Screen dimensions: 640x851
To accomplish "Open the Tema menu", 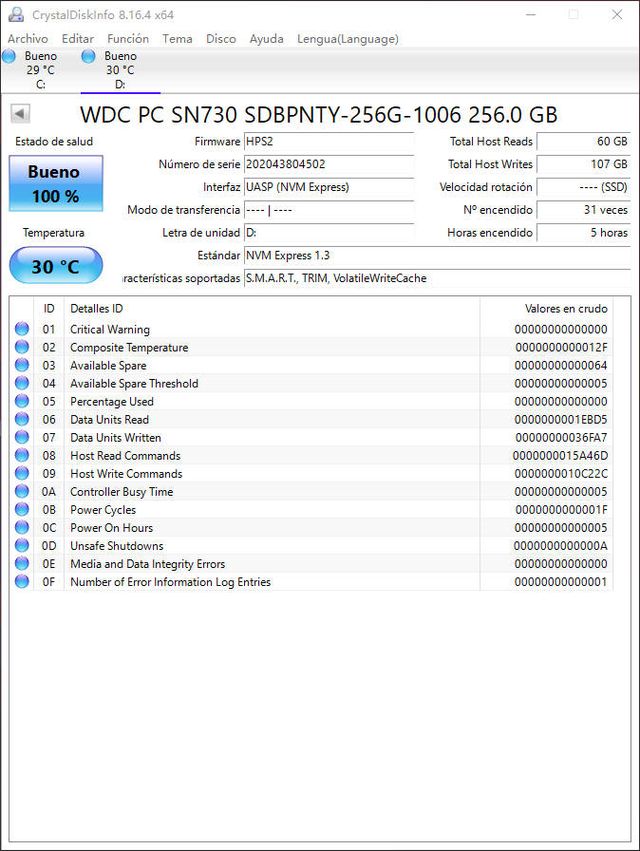I will (x=177, y=39).
